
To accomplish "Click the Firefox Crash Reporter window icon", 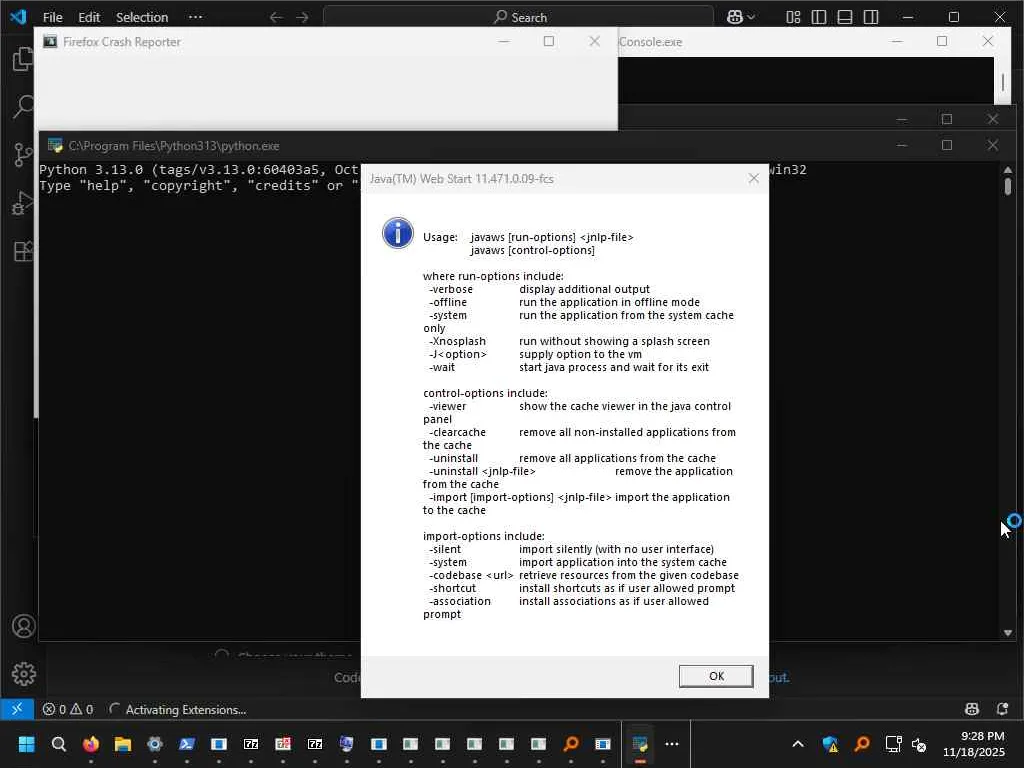I will (x=50, y=41).
